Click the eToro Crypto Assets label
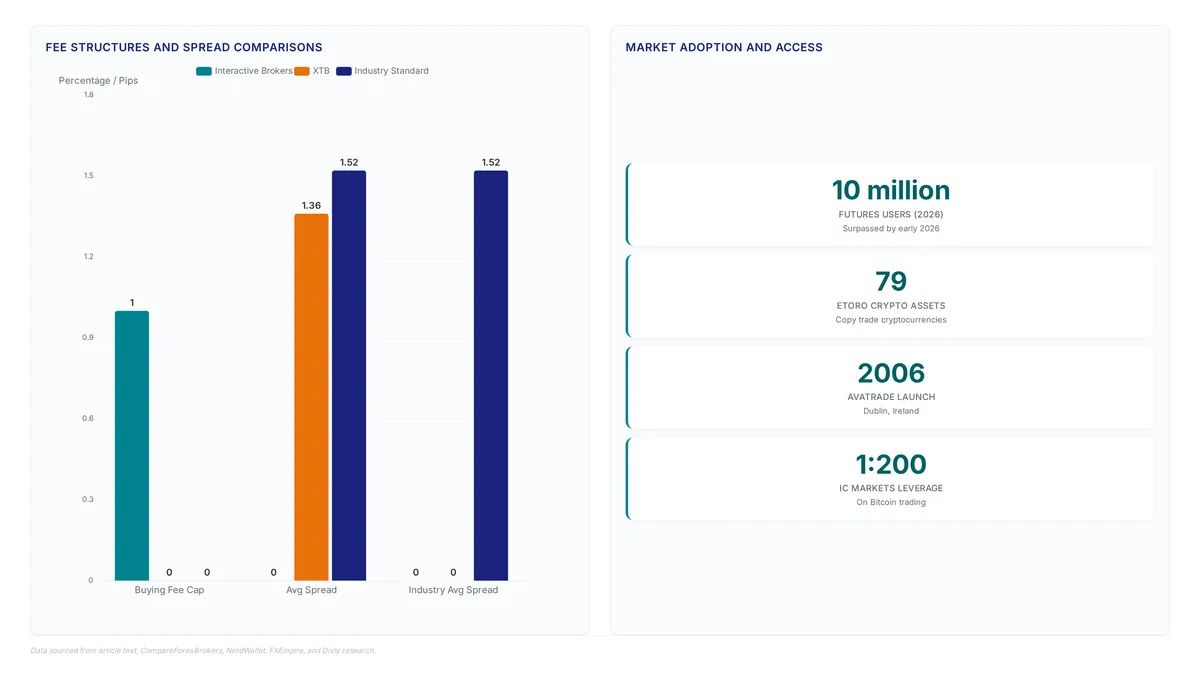 click(891, 306)
